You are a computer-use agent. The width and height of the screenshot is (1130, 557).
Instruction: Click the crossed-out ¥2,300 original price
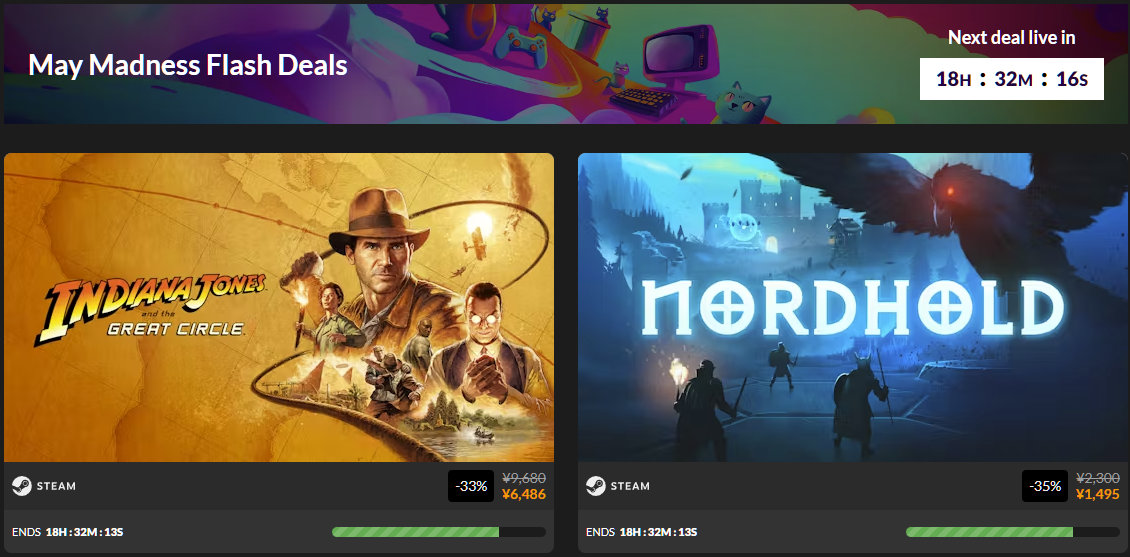[1098, 477]
